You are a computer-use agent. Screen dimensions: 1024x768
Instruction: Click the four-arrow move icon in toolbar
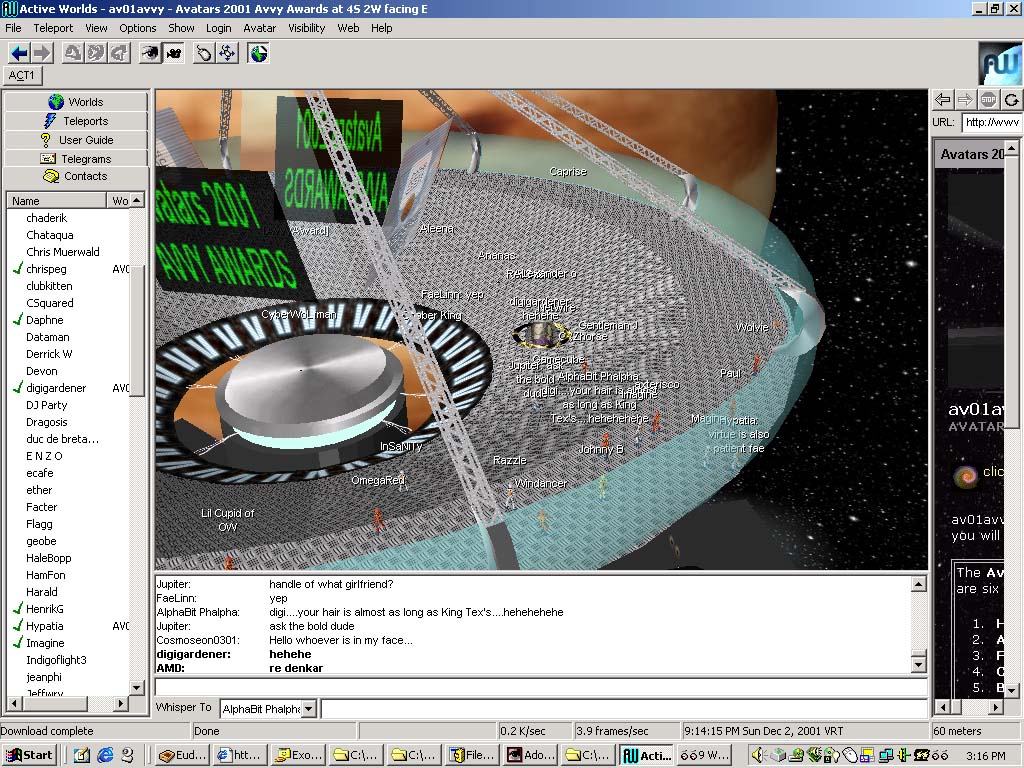click(x=228, y=53)
